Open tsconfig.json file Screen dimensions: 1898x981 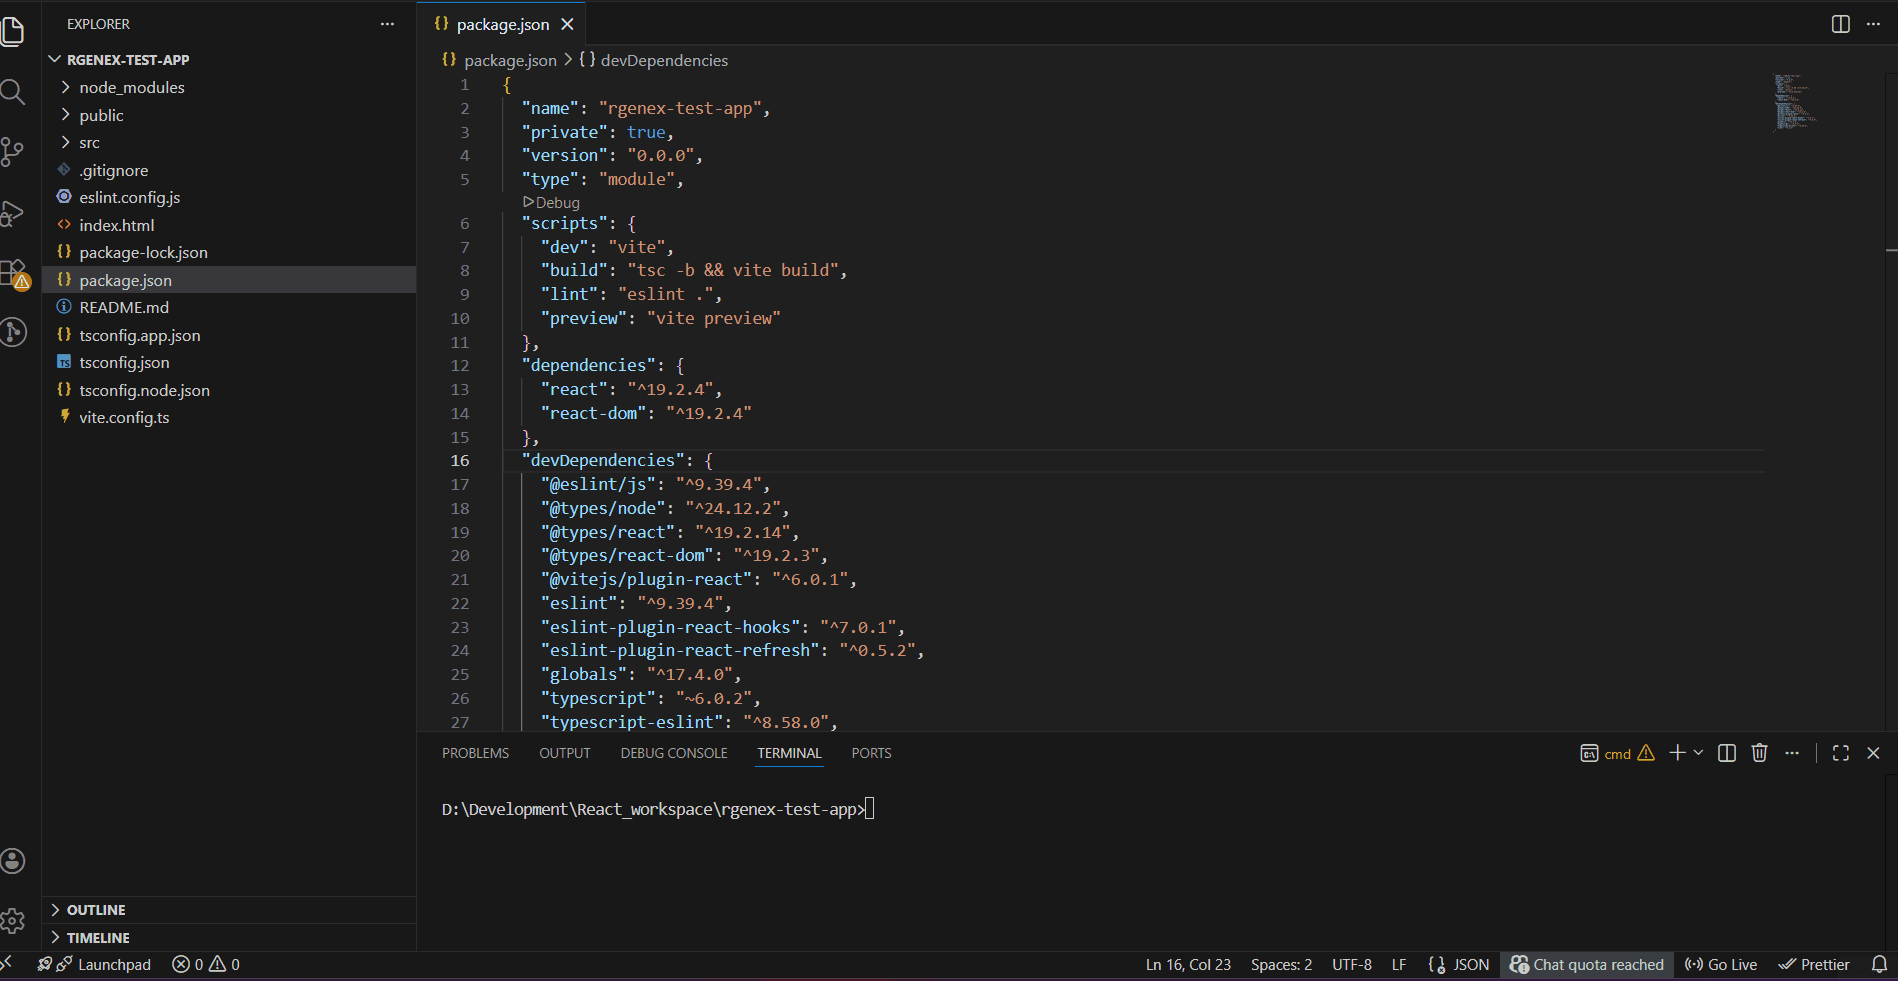pyautogui.click(x=229, y=362)
